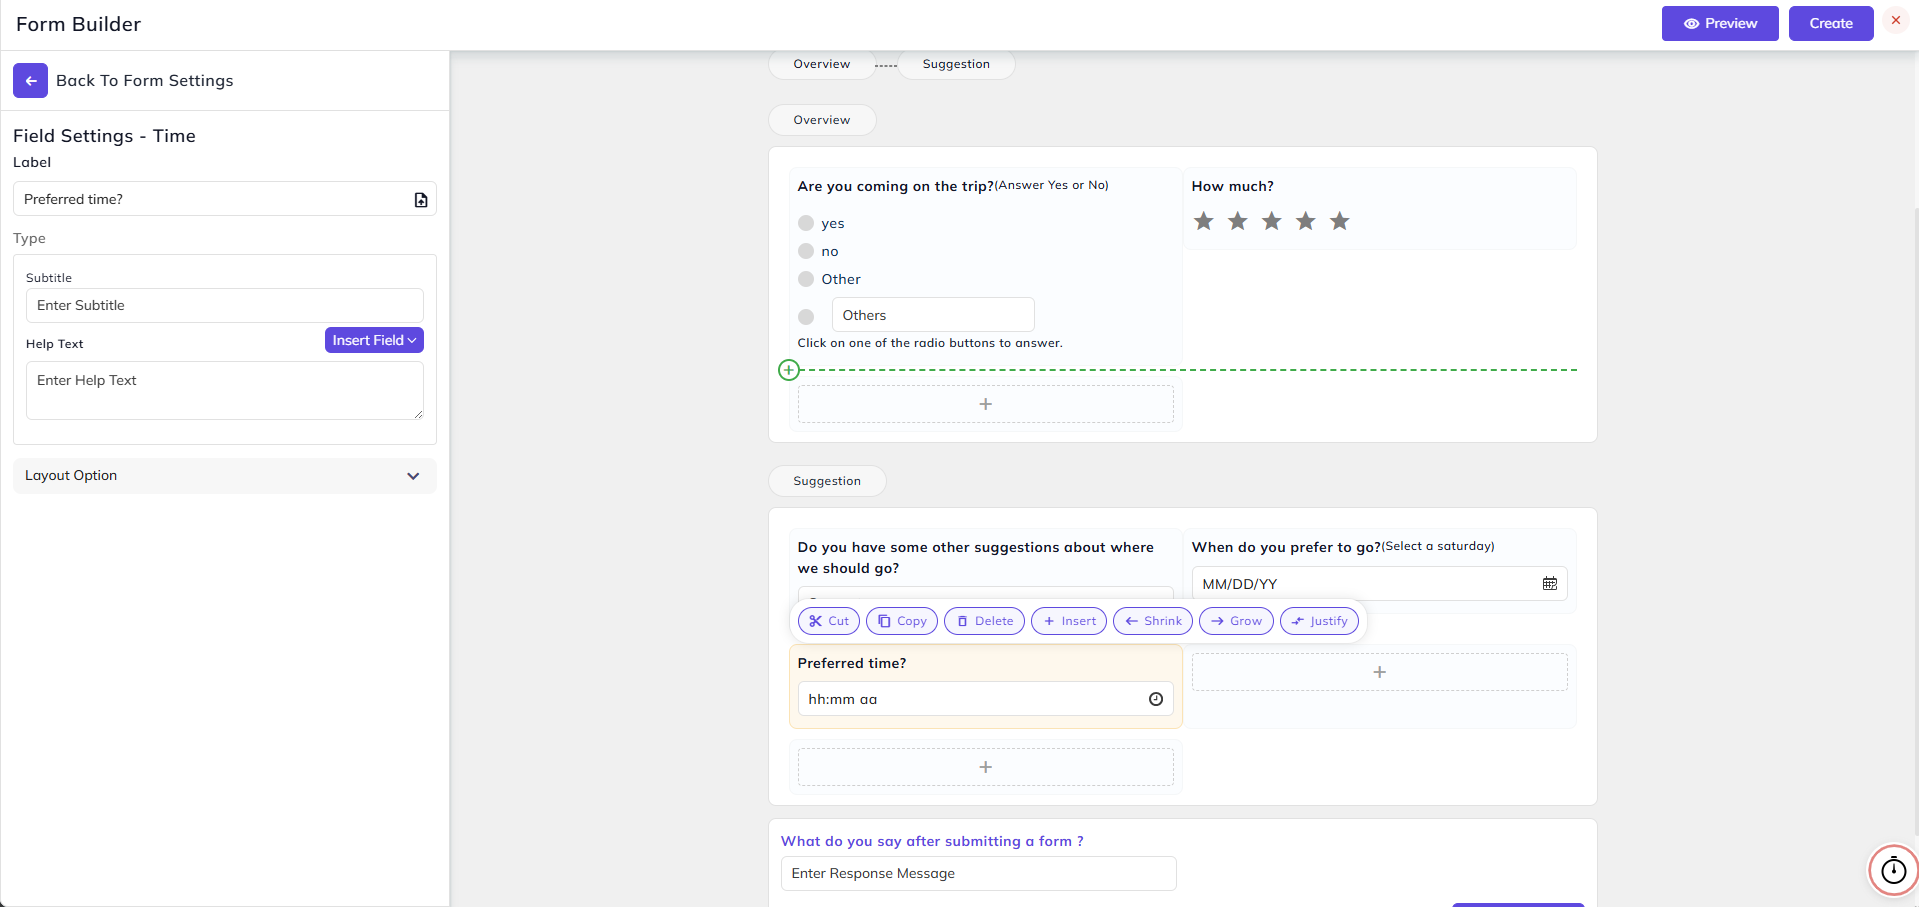The width and height of the screenshot is (1919, 907).
Task: Click the Overview section label pill
Action: 822,120
